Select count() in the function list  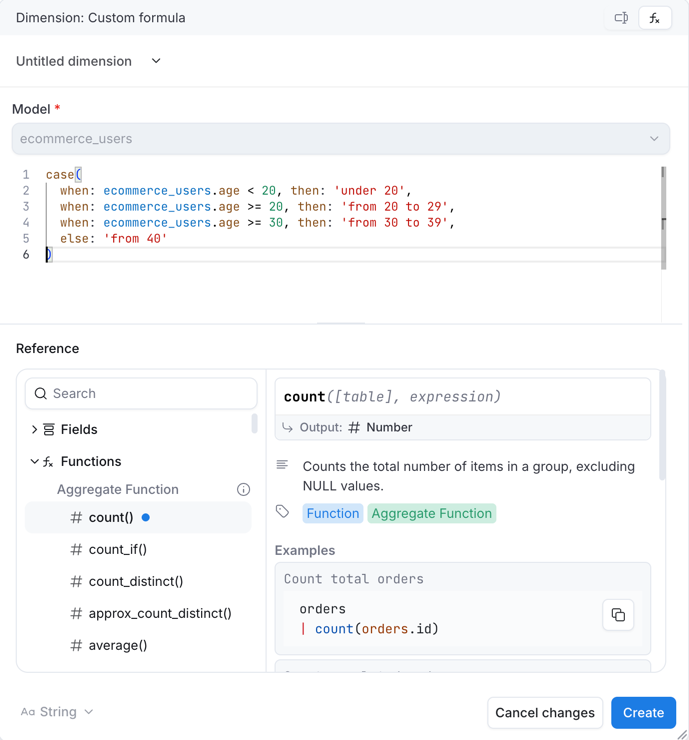tap(138, 518)
